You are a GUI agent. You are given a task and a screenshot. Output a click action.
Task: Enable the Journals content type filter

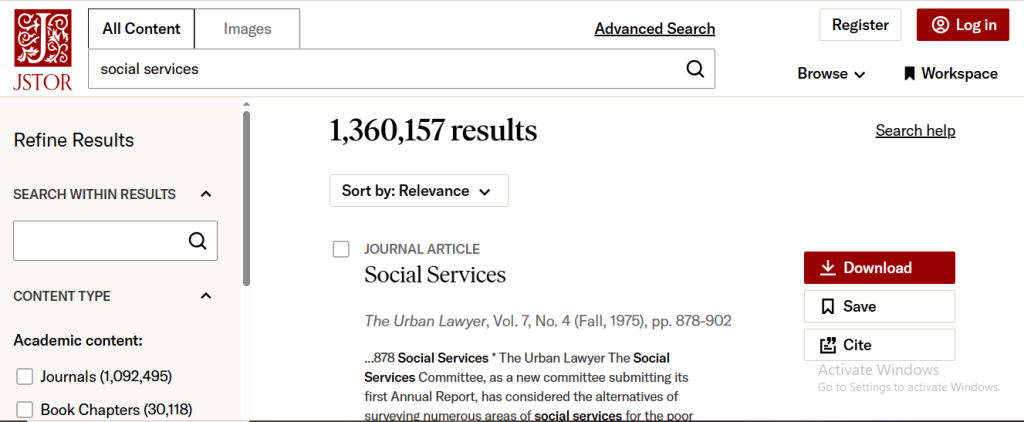(25, 377)
